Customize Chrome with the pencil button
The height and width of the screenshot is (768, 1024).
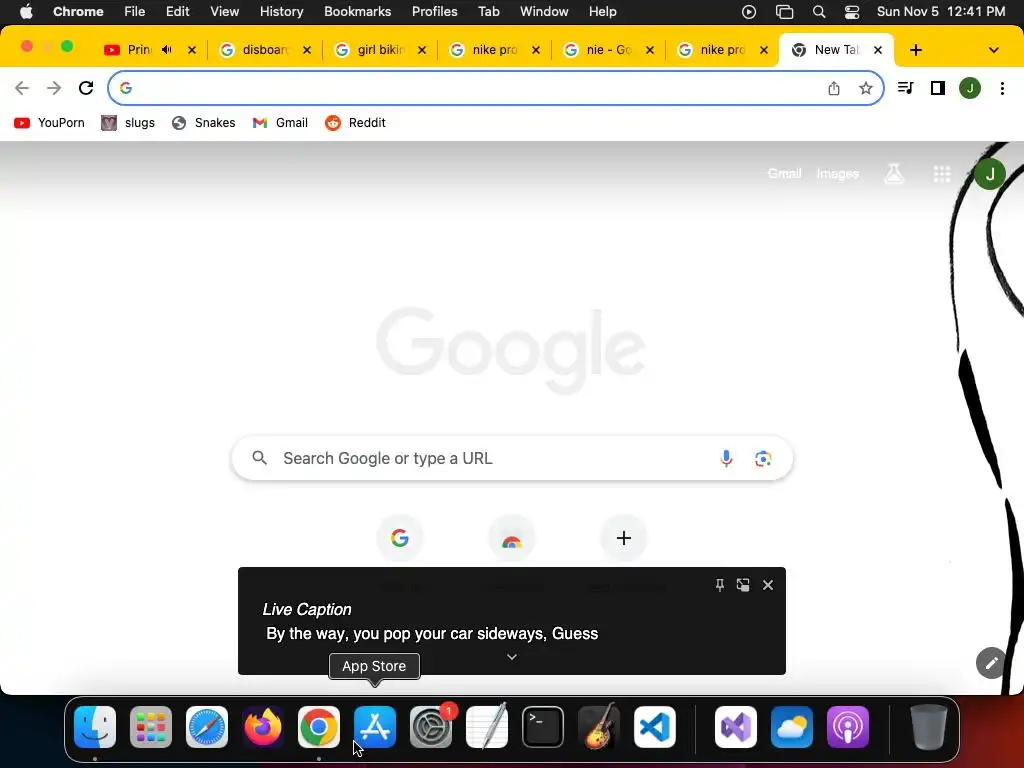click(x=991, y=663)
